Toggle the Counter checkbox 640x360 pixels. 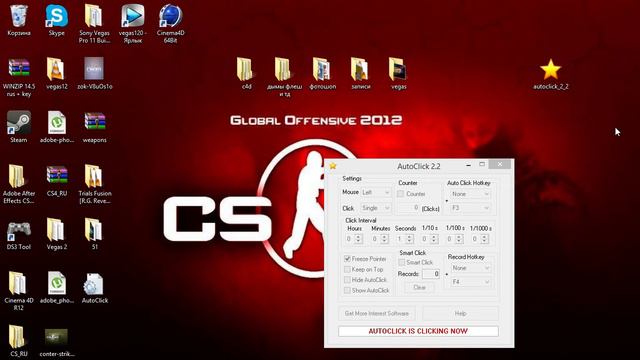(400, 194)
